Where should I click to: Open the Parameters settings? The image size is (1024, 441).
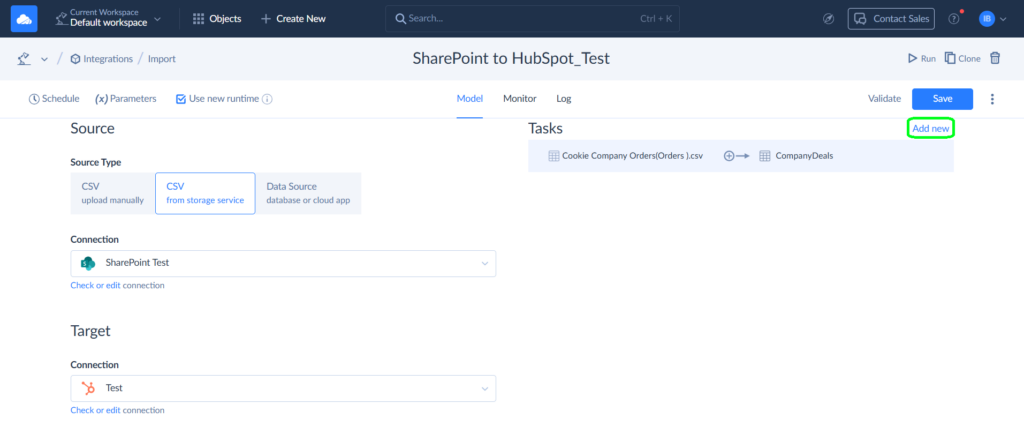click(x=126, y=99)
